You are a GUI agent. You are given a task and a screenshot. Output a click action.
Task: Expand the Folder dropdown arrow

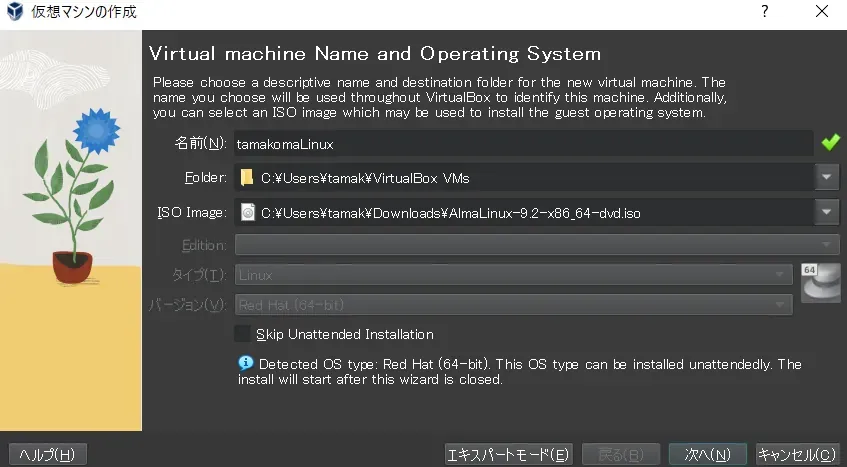[x=827, y=179]
